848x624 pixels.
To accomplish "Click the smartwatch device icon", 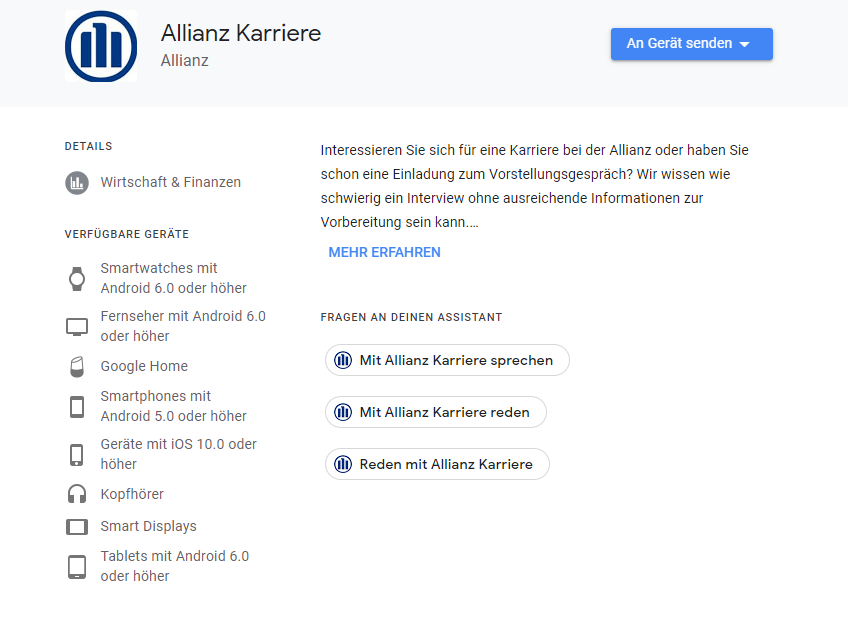I will [x=77, y=279].
